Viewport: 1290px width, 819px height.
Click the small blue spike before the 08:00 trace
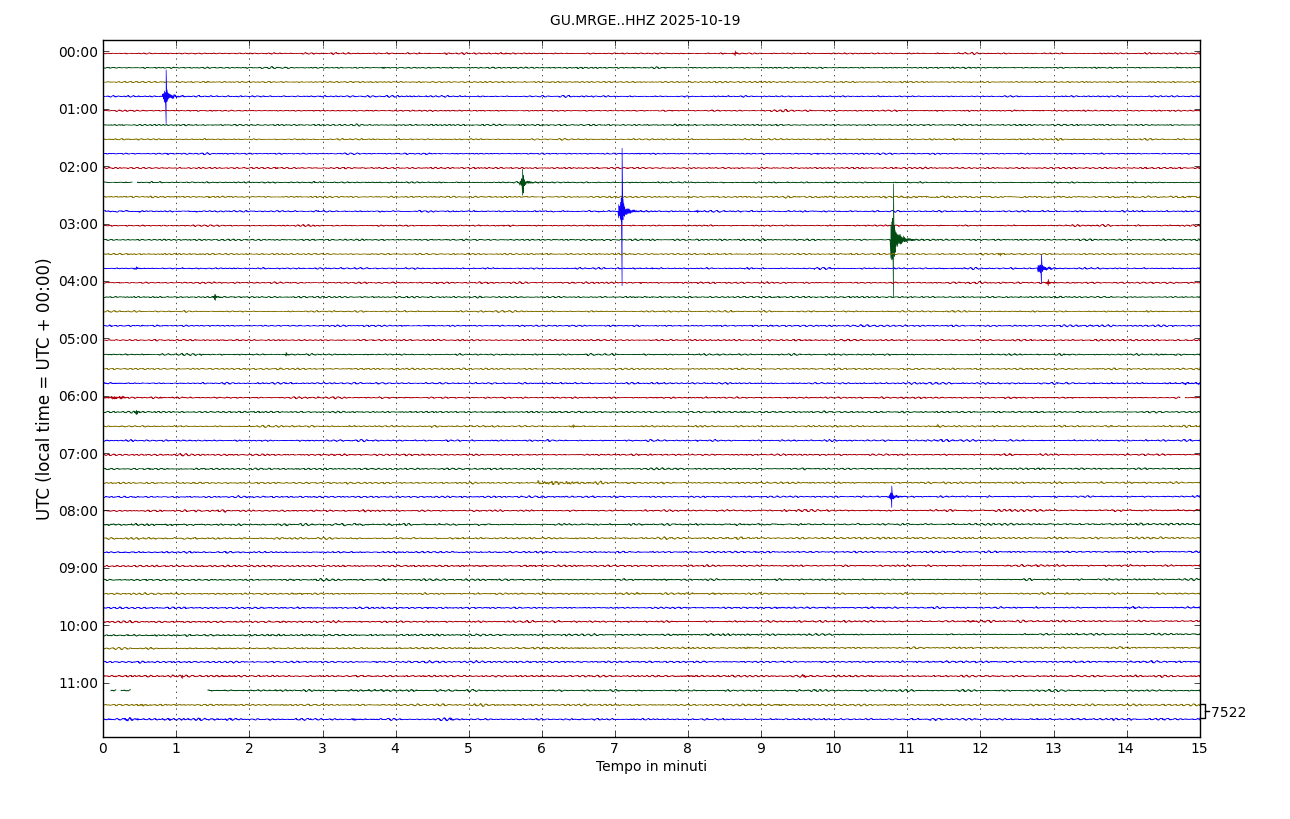(892, 496)
